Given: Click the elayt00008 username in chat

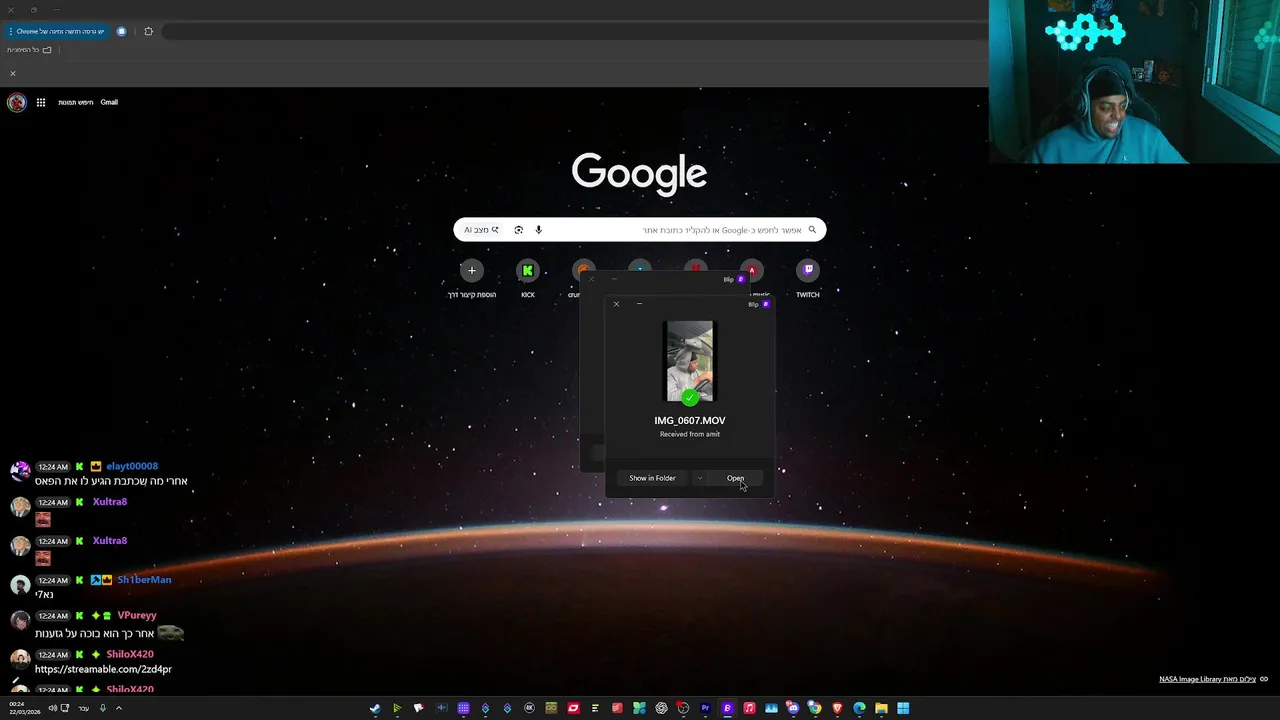Looking at the screenshot, I should click(x=132, y=466).
